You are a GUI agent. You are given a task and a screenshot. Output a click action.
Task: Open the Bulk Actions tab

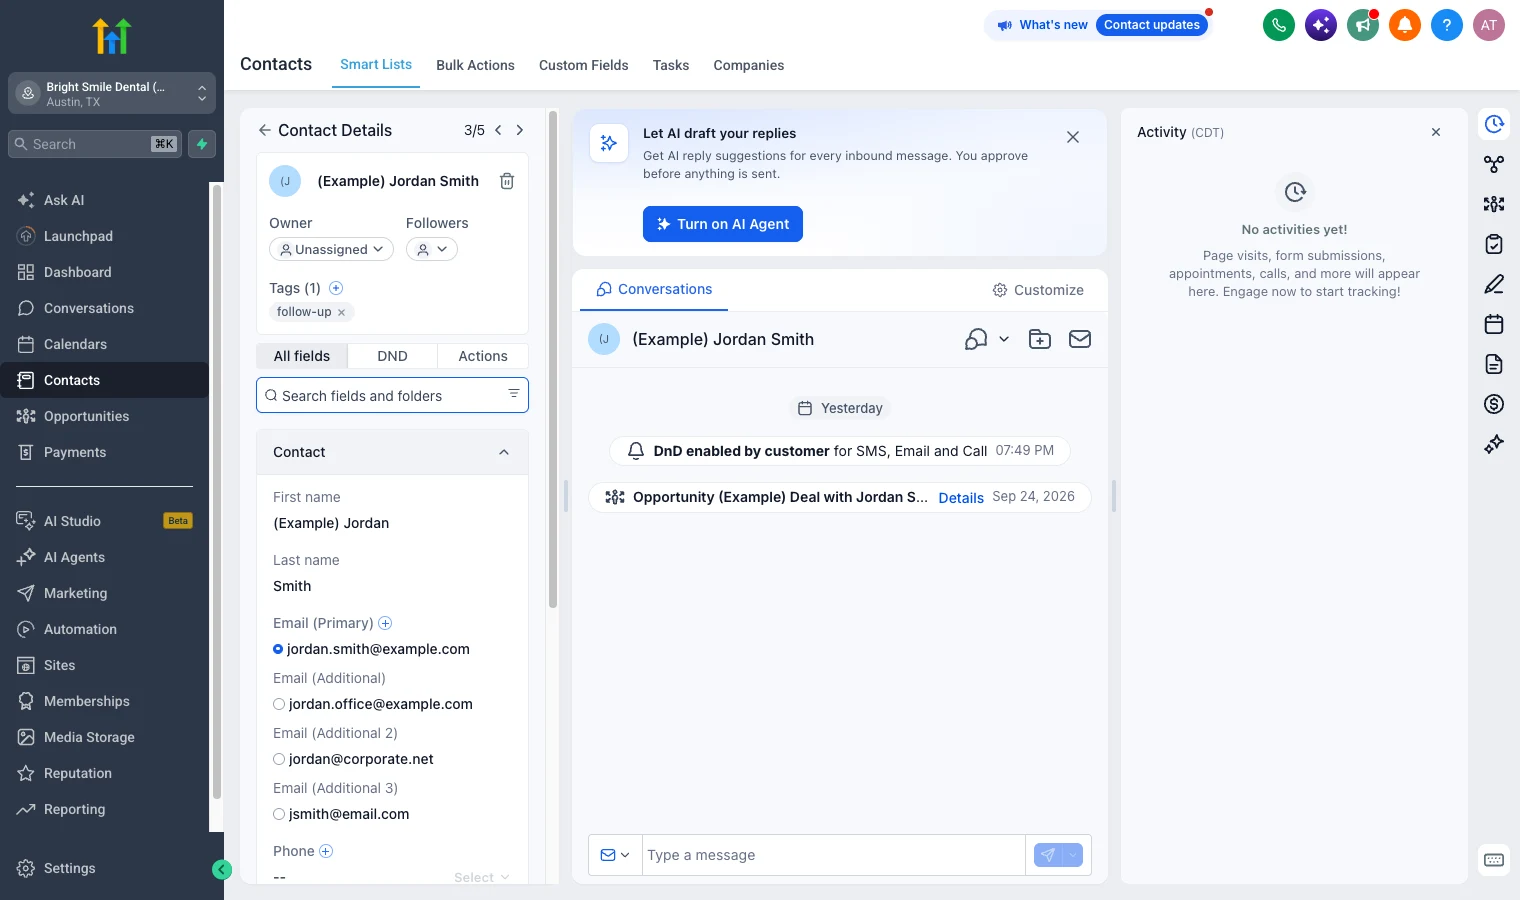[x=475, y=65]
